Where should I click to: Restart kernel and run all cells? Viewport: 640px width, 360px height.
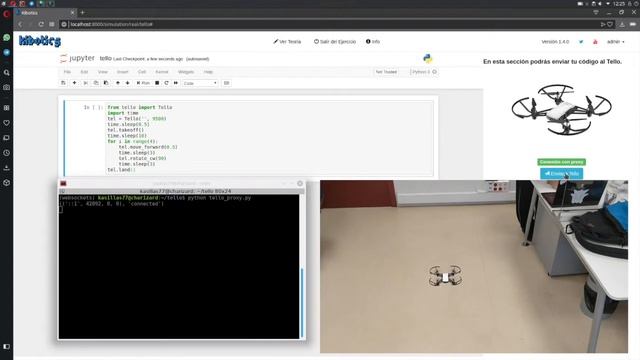(x=176, y=83)
